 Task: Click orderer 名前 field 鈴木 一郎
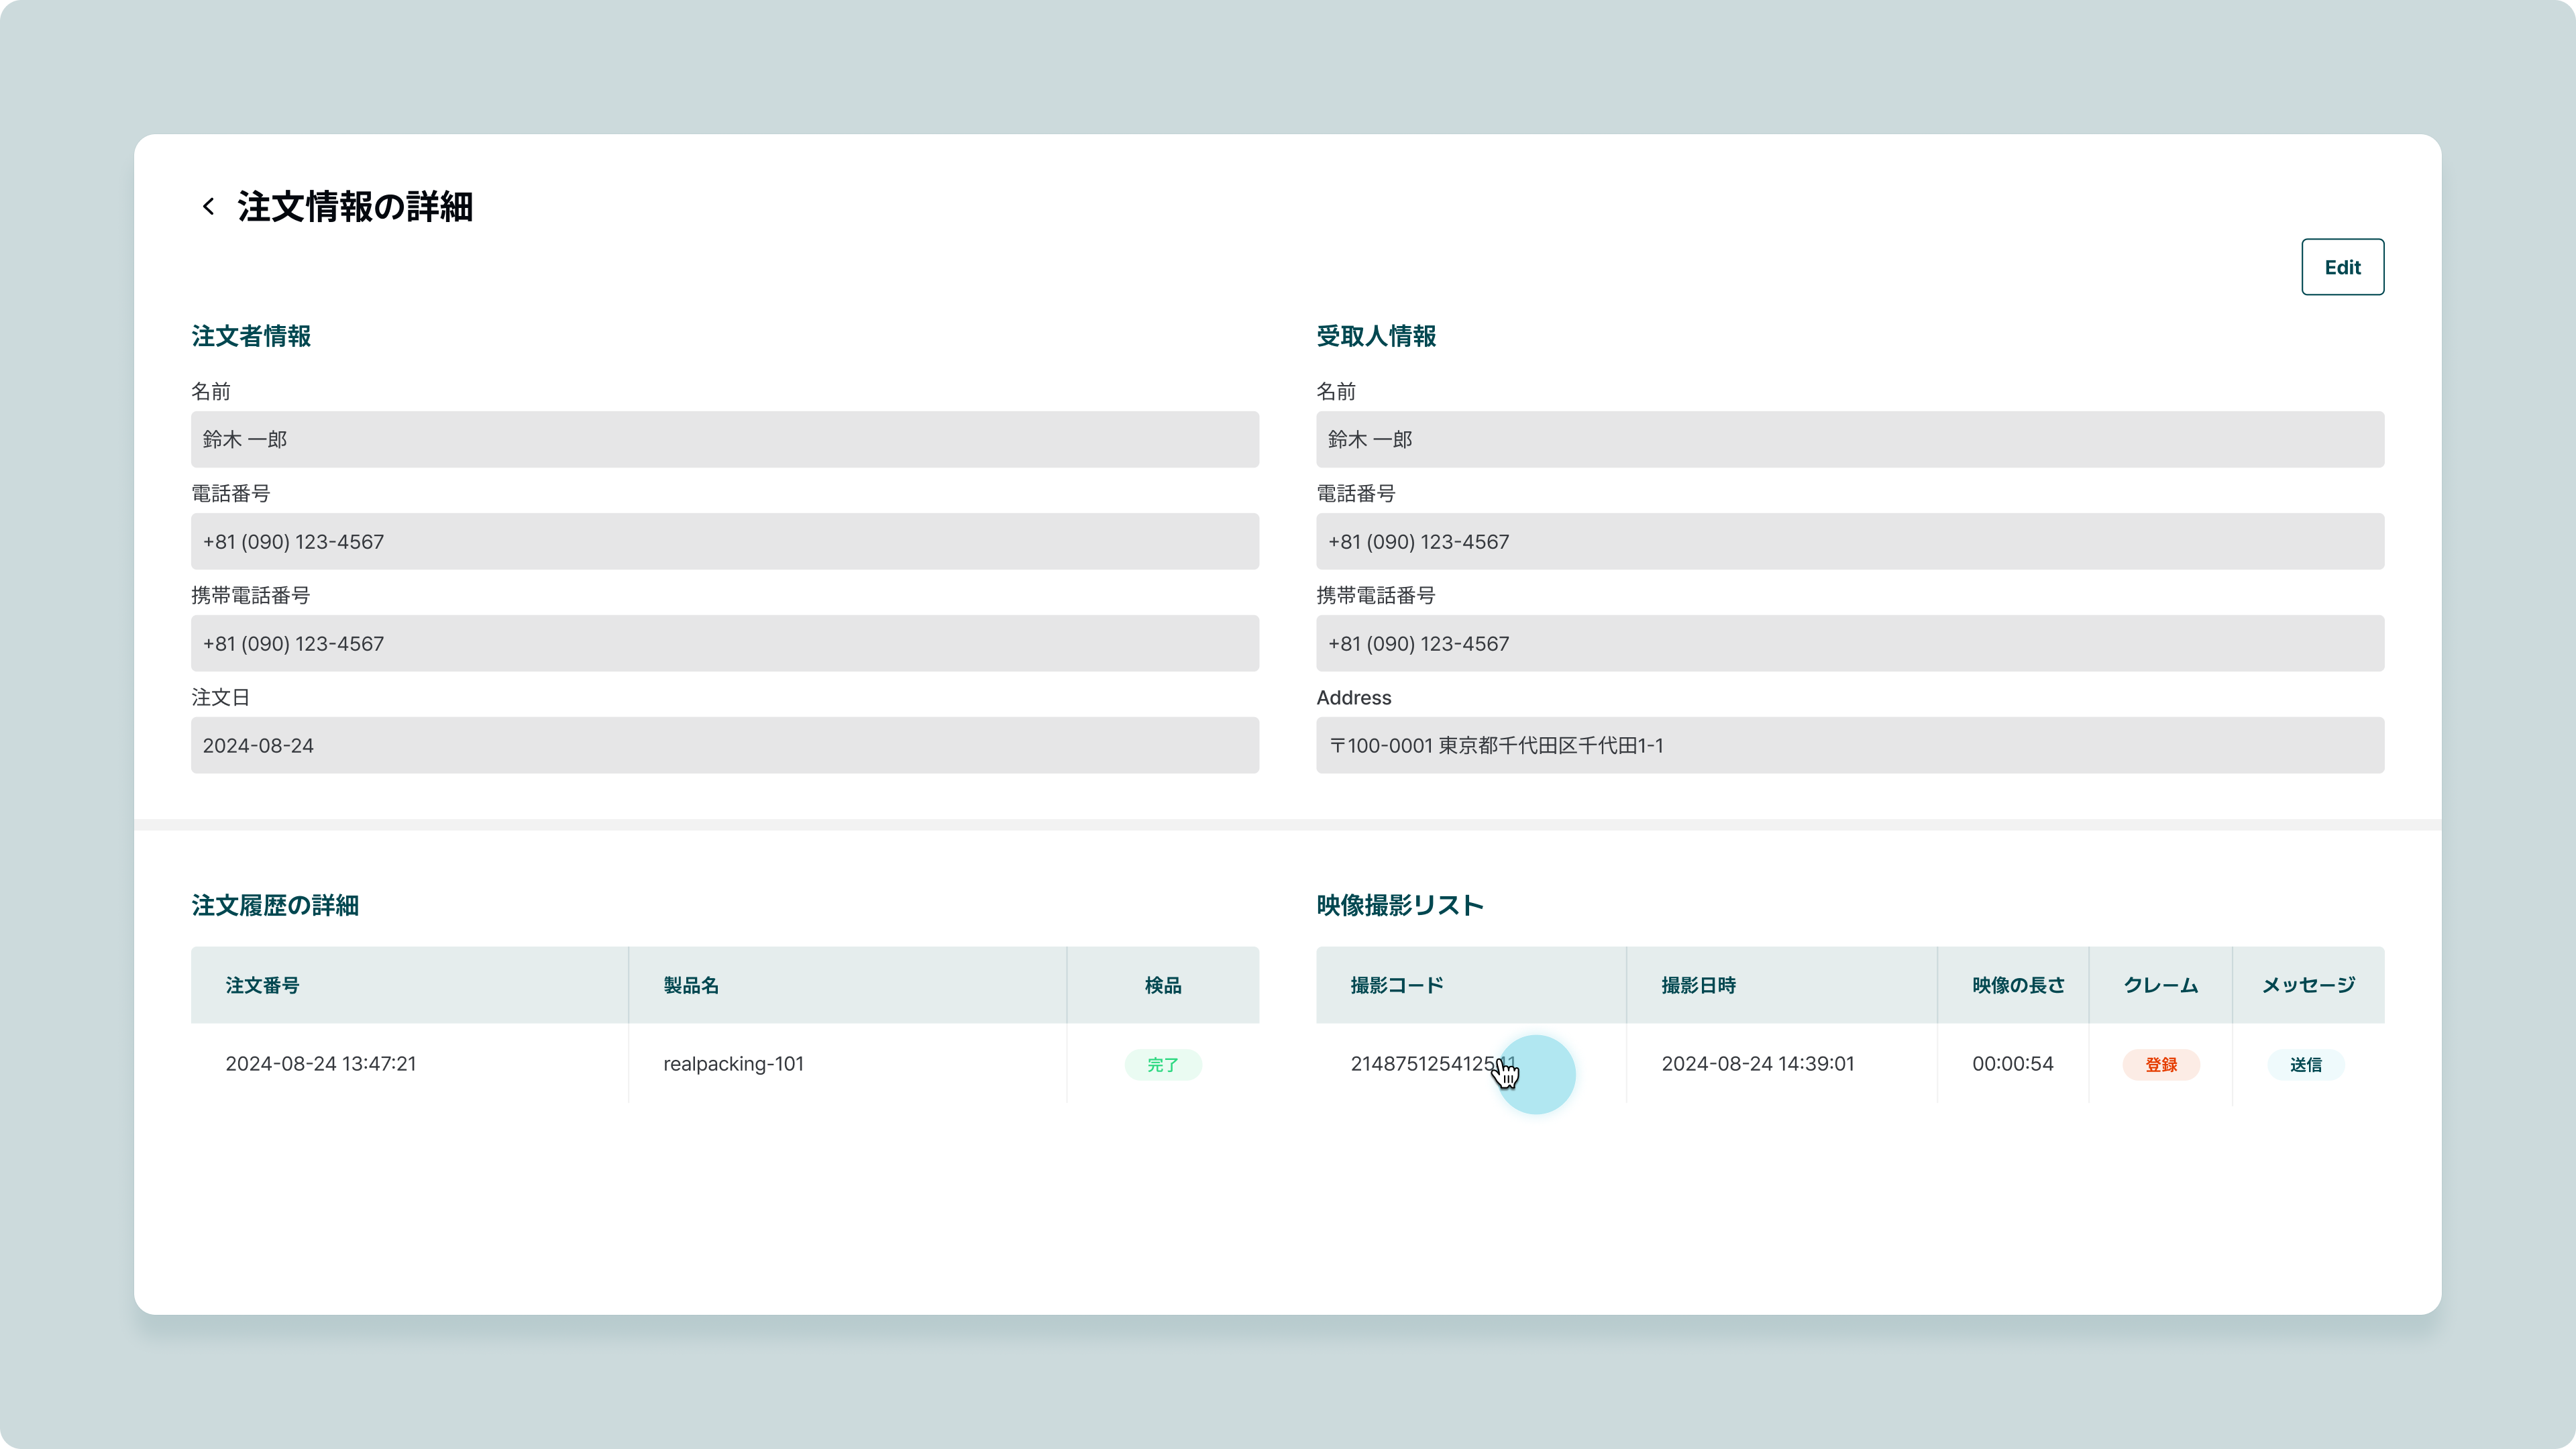tap(724, 439)
